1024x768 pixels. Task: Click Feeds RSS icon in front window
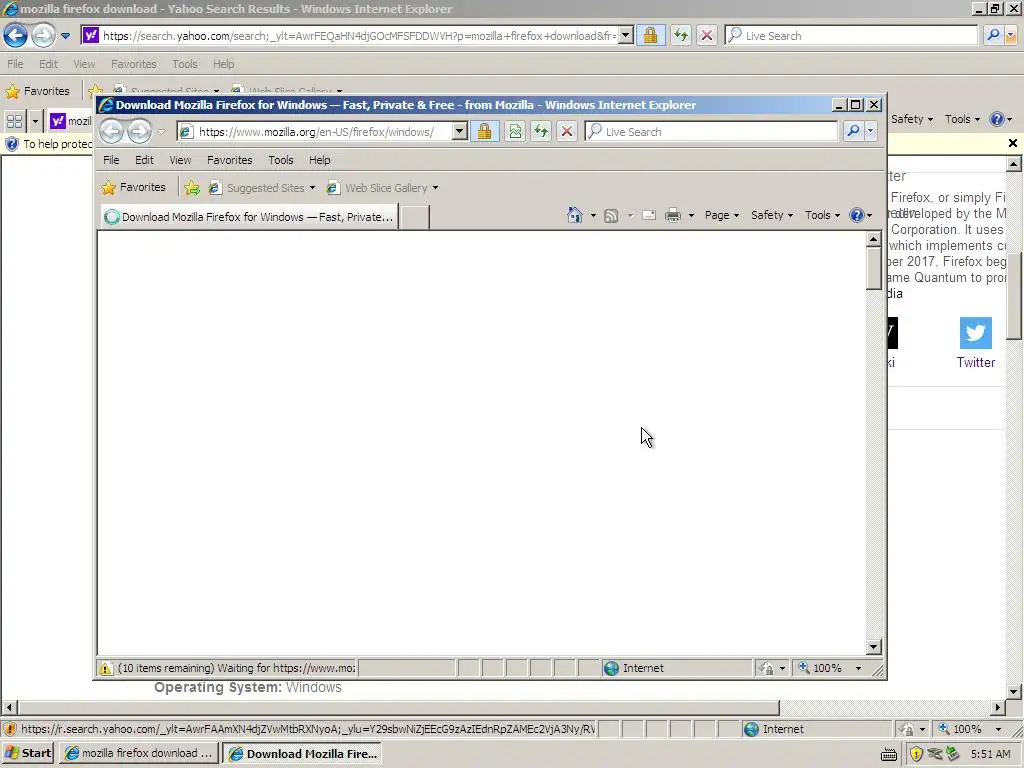coord(611,216)
